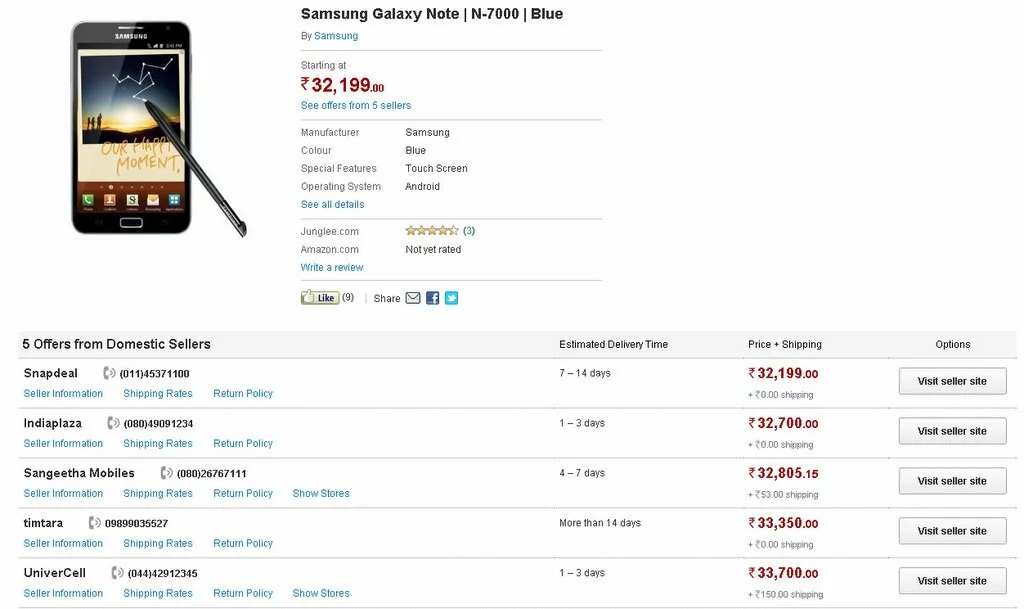Click the phone icon beside UniverCell
Viewport: 1024px width, 609px height.
coord(117,573)
